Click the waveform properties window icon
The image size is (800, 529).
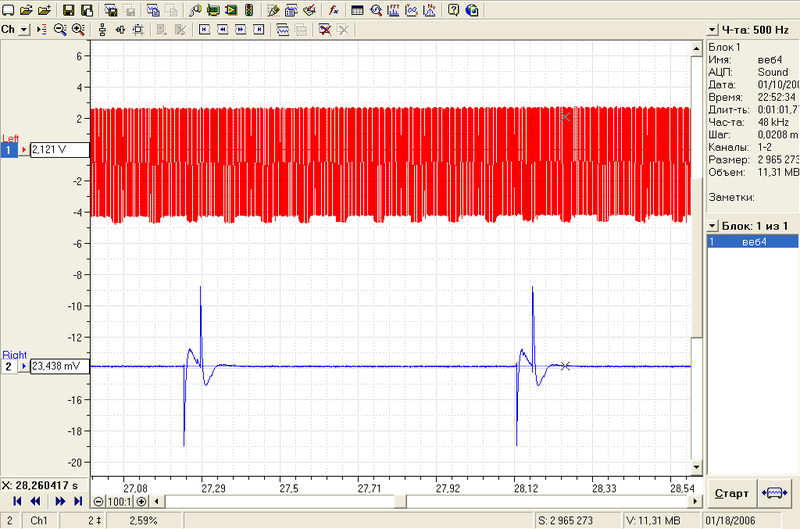(291, 10)
